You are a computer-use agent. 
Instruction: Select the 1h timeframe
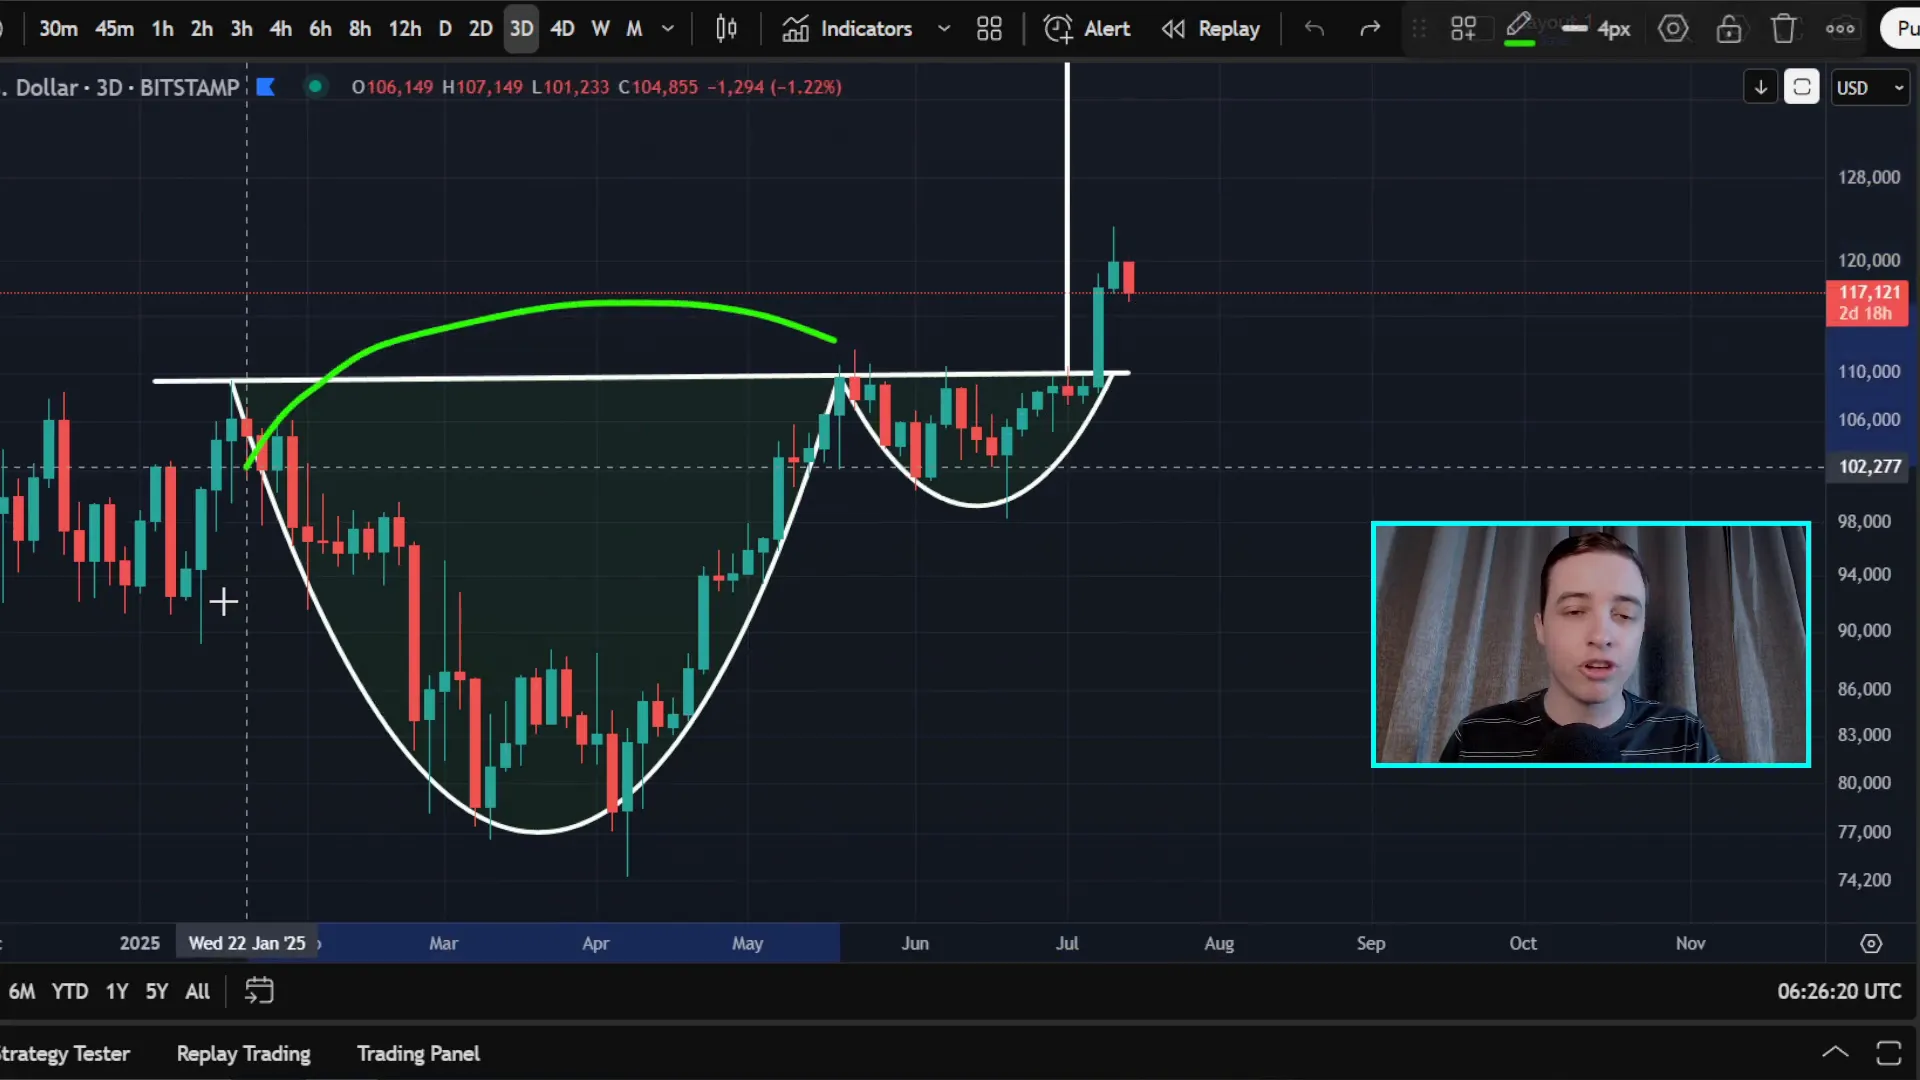tap(163, 29)
